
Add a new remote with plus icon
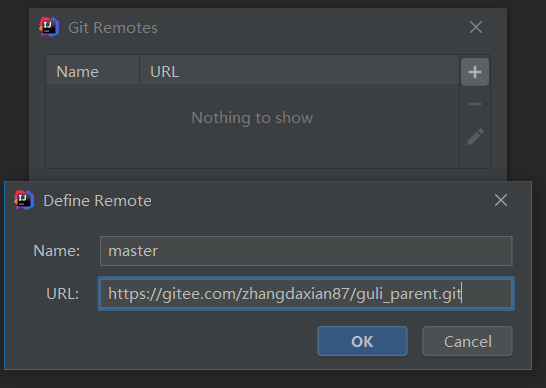coord(475,72)
